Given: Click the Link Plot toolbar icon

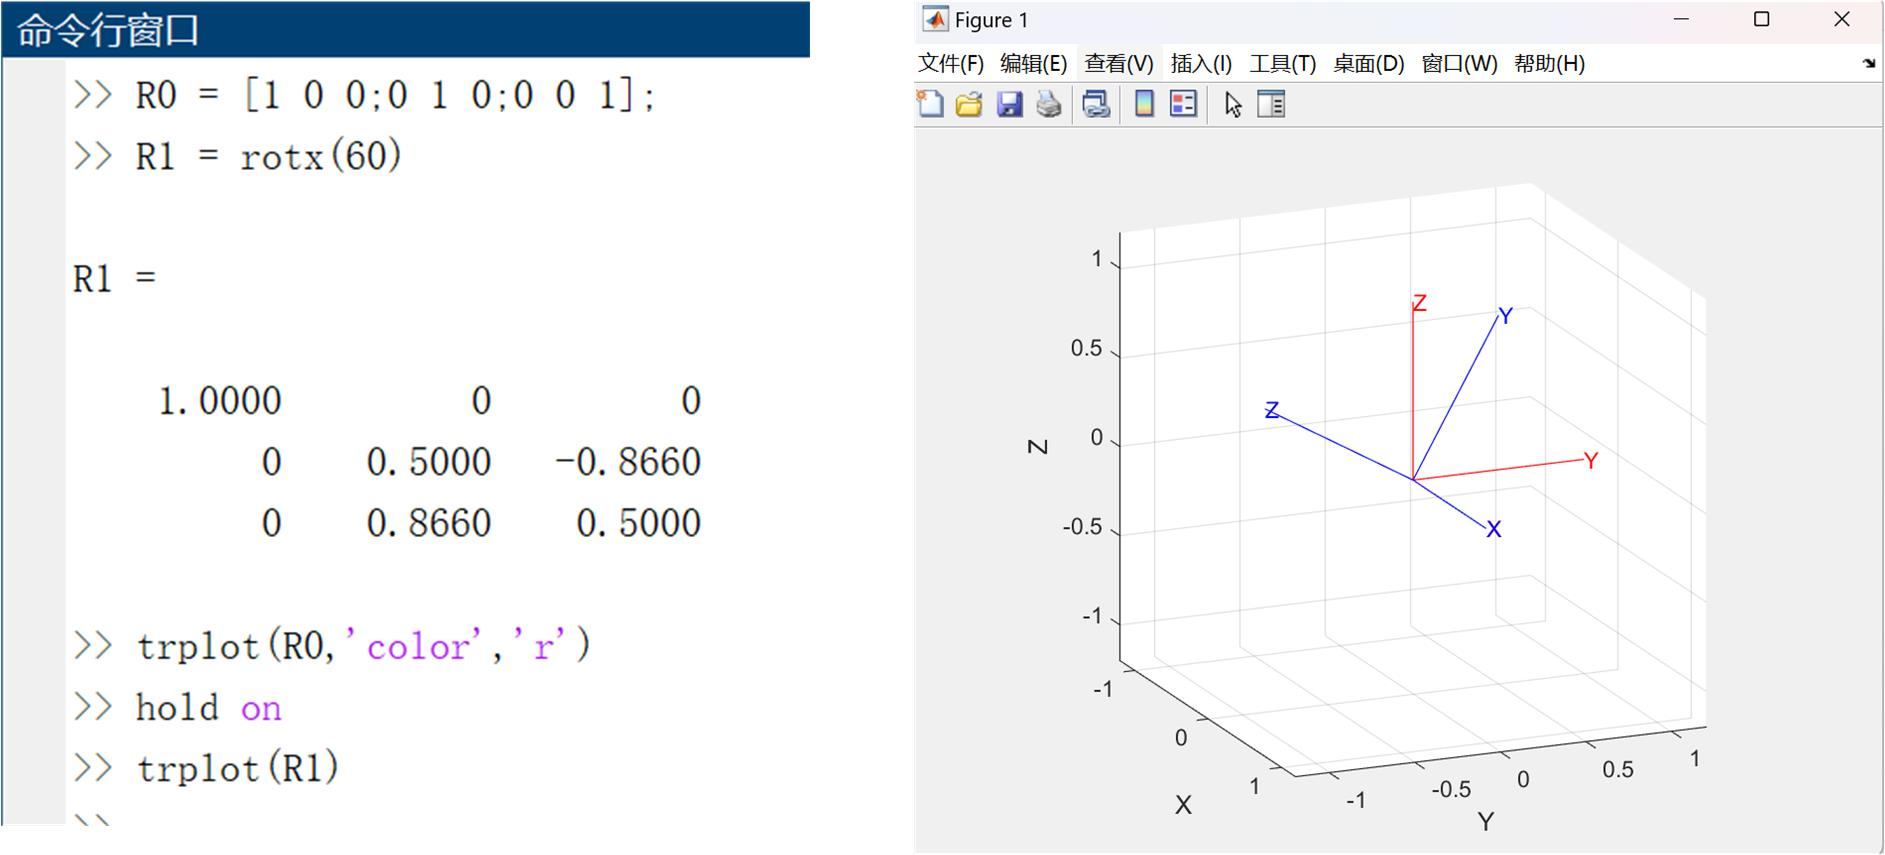Looking at the screenshot, I should click(1096, 104).
